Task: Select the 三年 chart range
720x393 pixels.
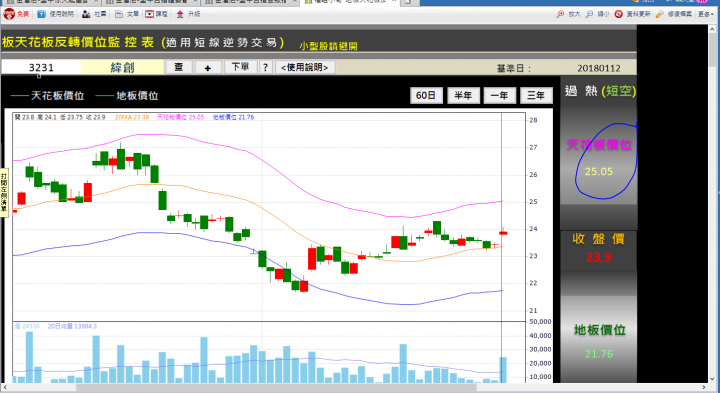Action: pos(536,95)
